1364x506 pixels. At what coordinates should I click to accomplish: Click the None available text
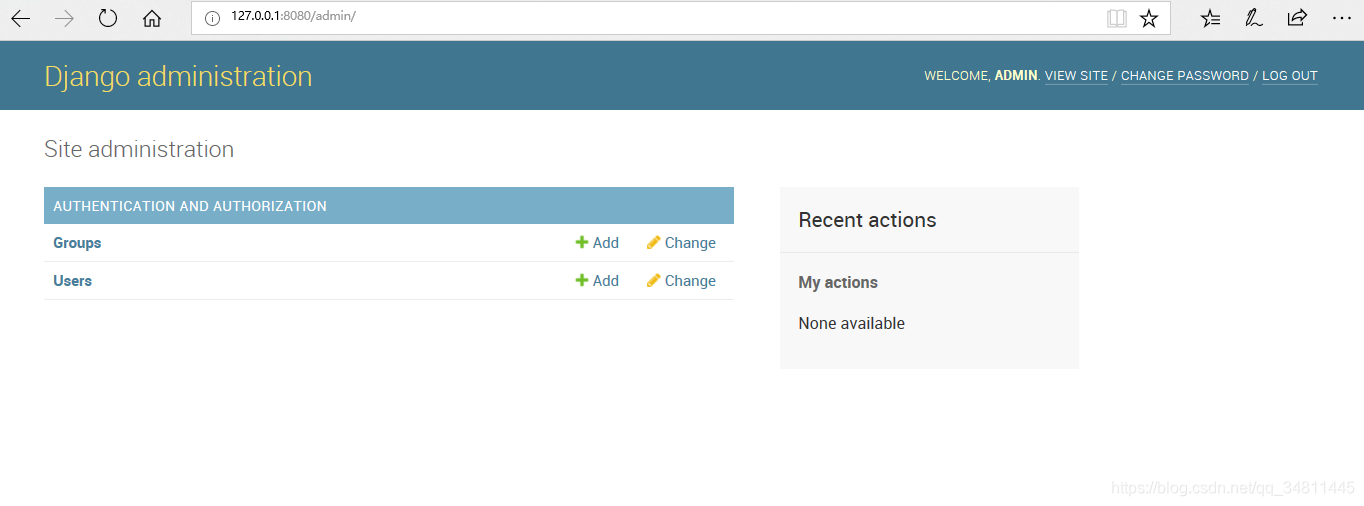tap(851, 323)
